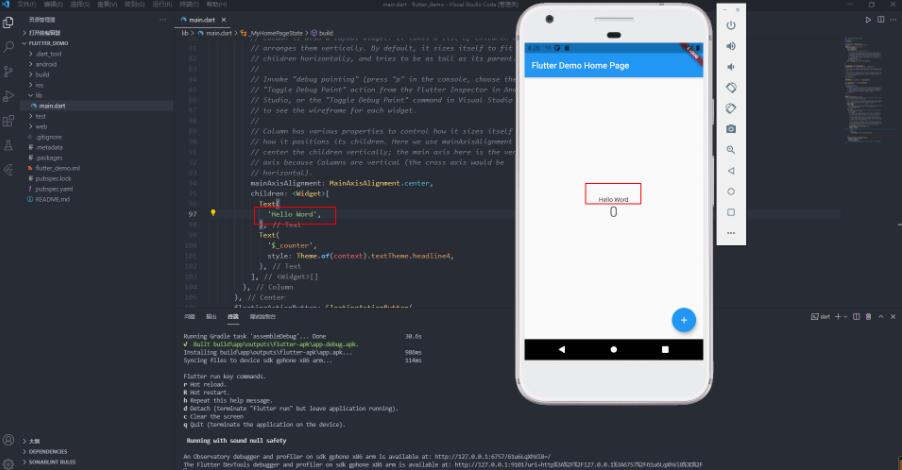Switch to the 问题 (Problems) panel tab
This screenshot has width=902, height=470.
click(189, 316)
